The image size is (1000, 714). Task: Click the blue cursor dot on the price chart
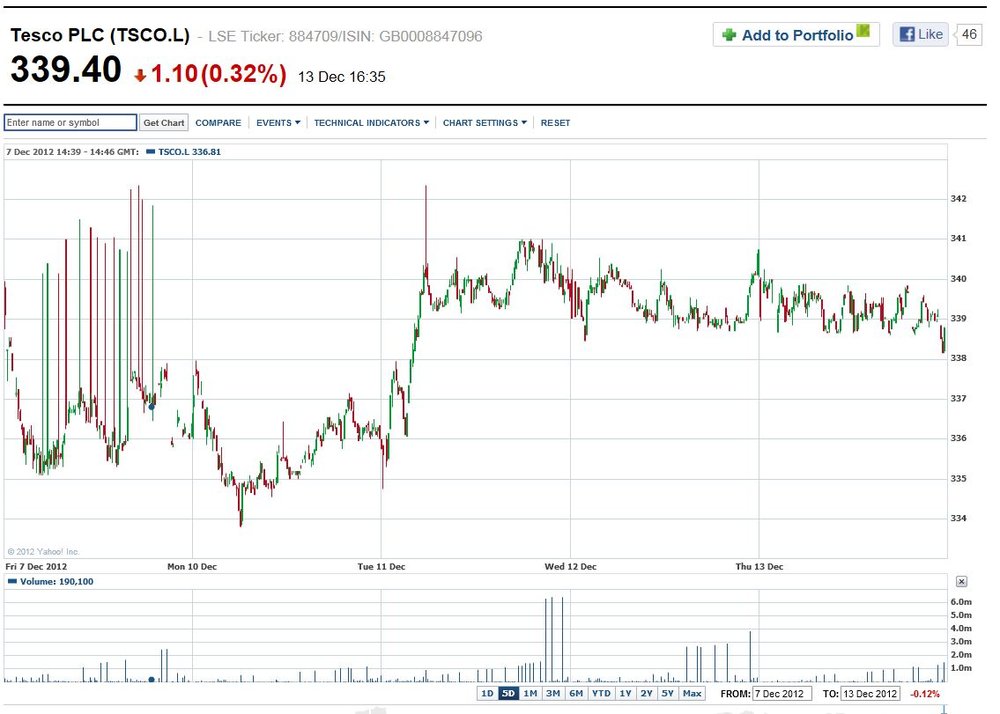[152, 407]
